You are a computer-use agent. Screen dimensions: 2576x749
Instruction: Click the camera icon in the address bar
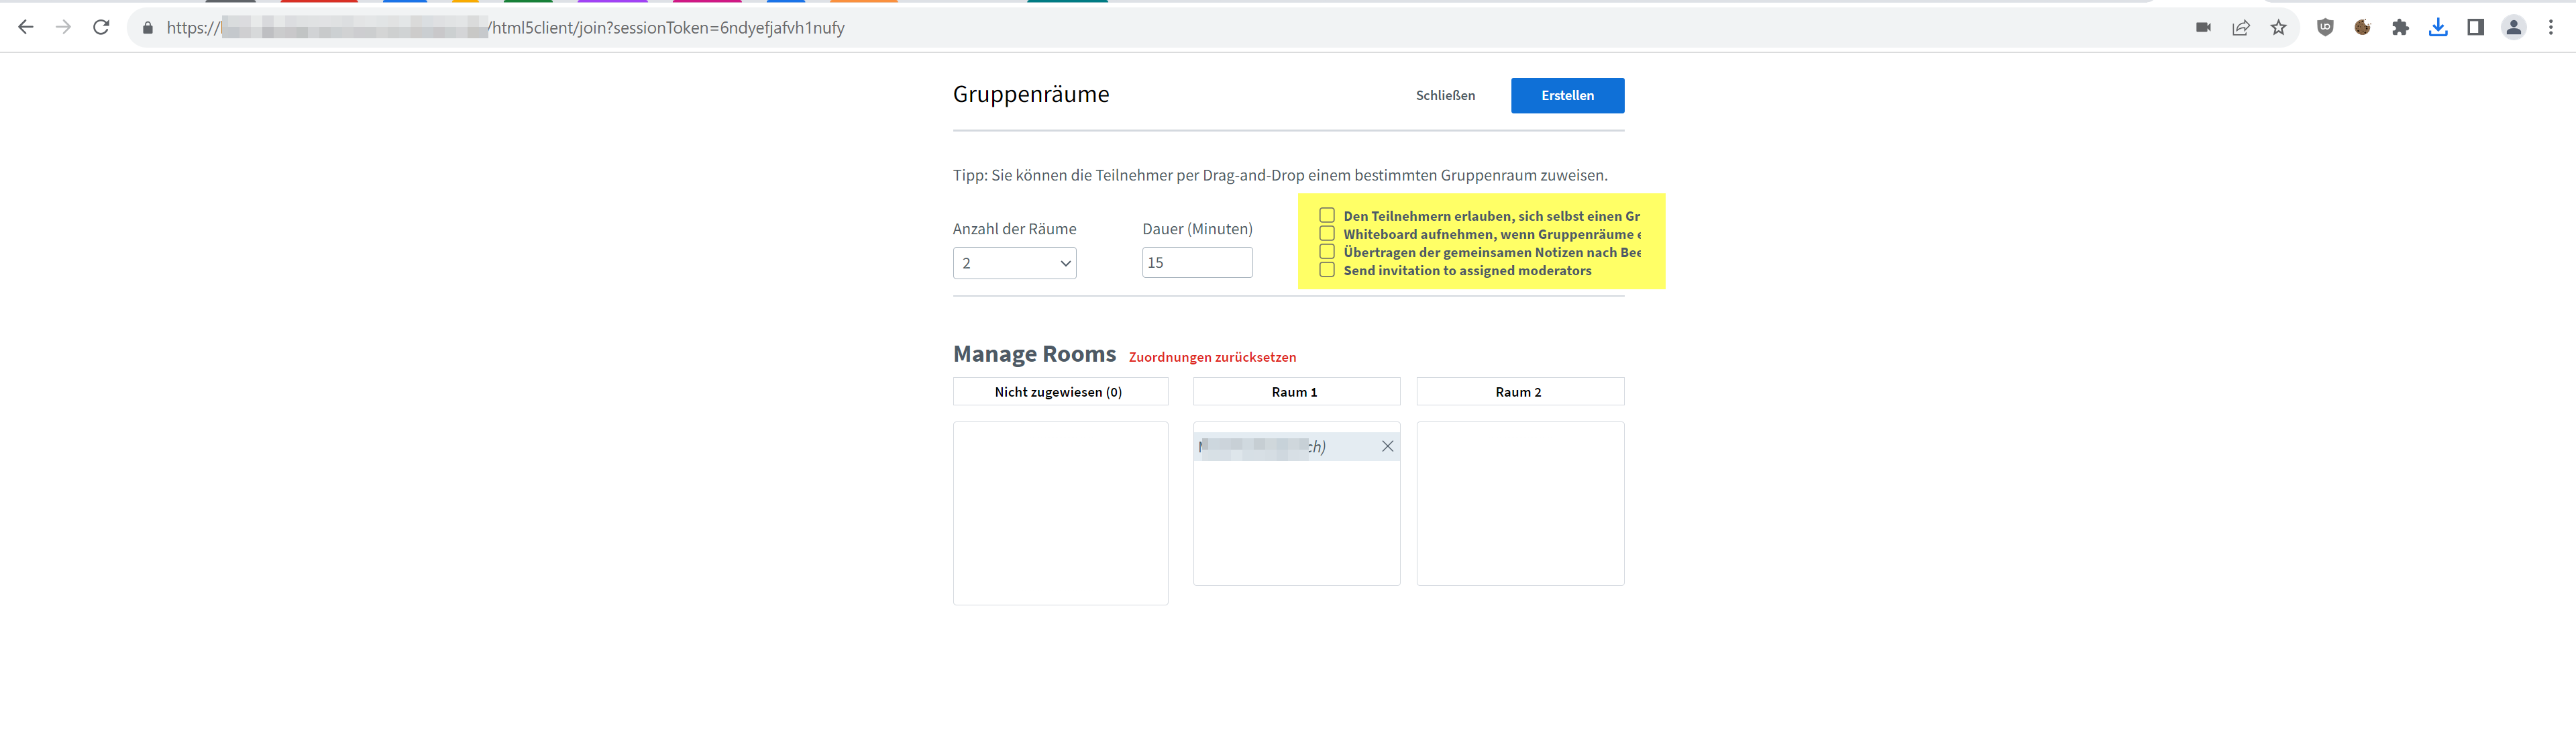(x=2203, y=27)
